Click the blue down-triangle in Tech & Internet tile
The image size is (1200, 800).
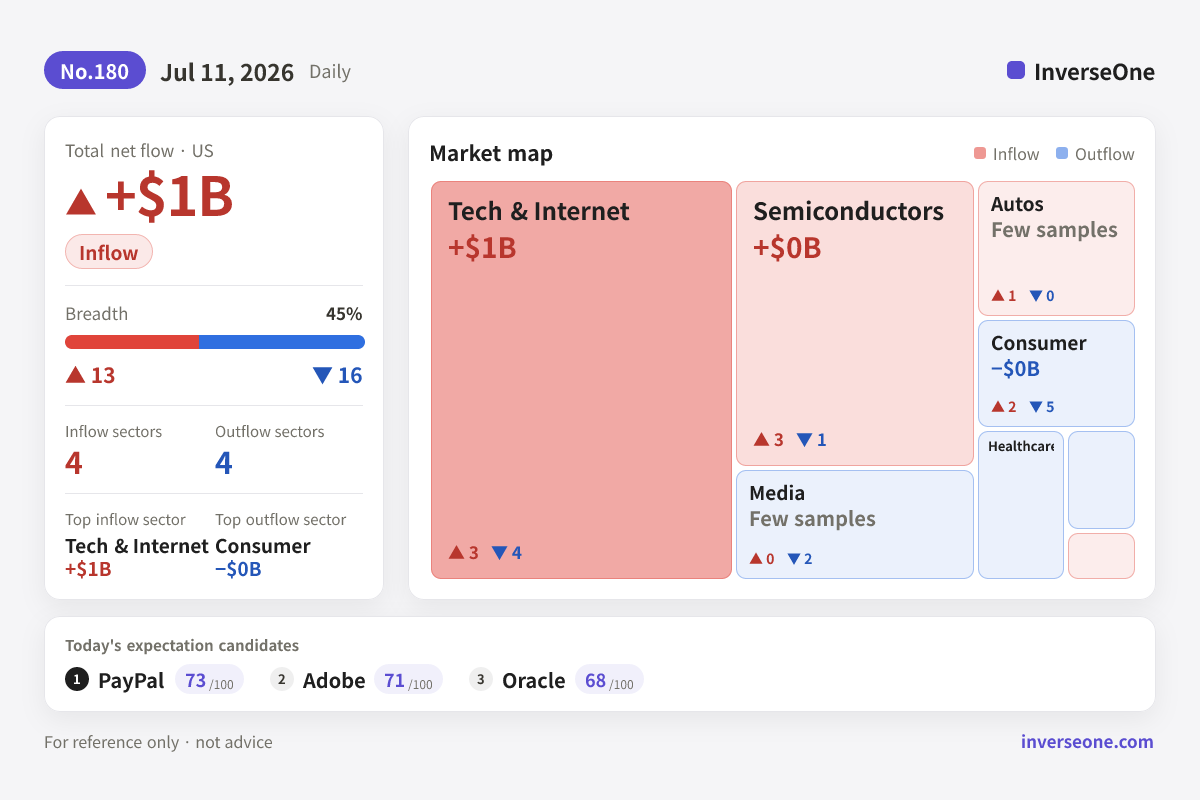click(x=500, y=552)
